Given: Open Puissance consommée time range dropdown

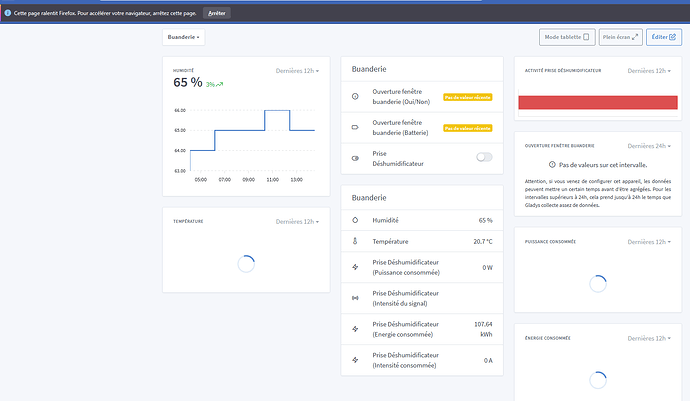Looking at the screenshot, I should click(x=648, y=242).
